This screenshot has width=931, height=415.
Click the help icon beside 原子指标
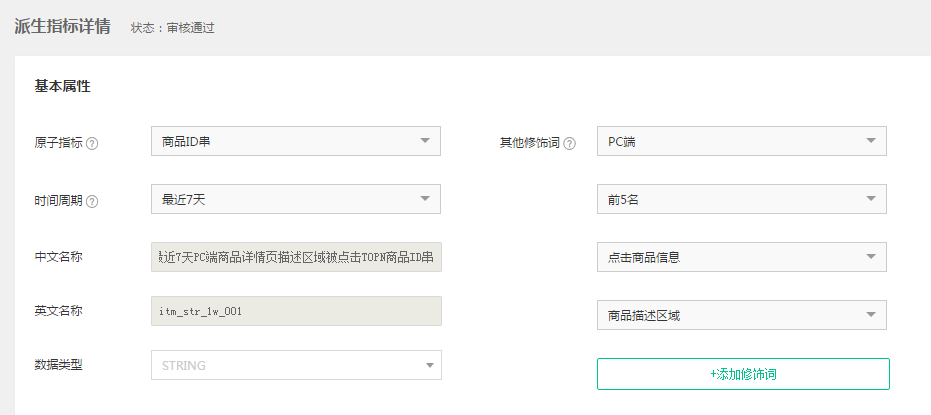point(92,143)
